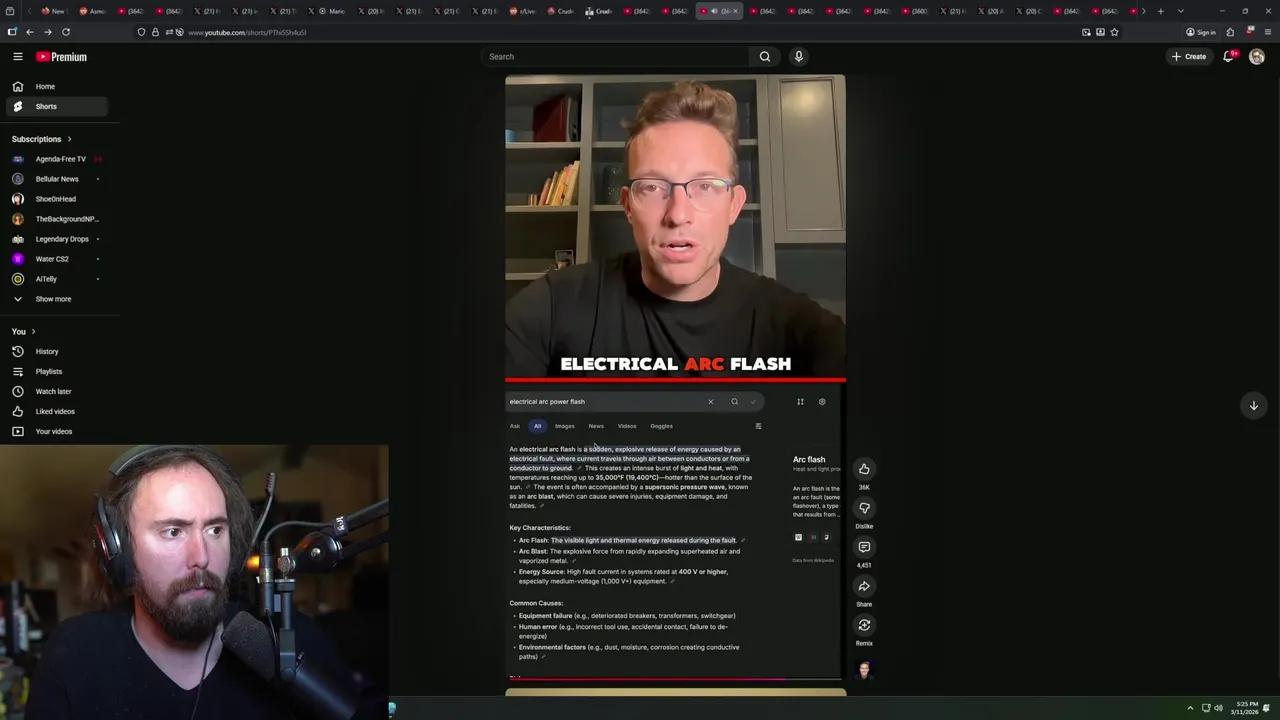Open Liked videos
This screenshot has width=1280, height=720.
click(x=57, y=412)
